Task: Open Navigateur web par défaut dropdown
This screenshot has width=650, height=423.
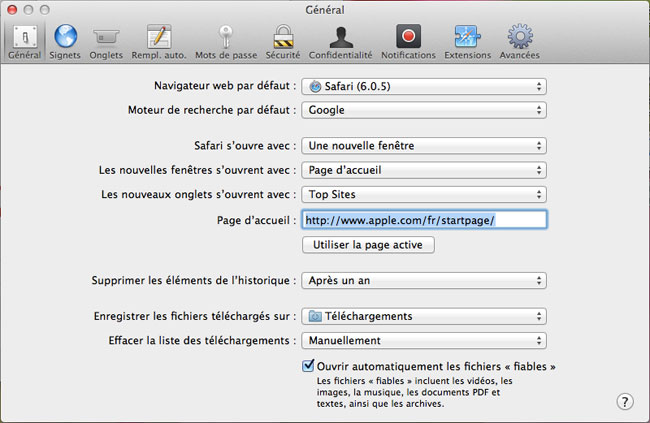Action: coord(424,86)
